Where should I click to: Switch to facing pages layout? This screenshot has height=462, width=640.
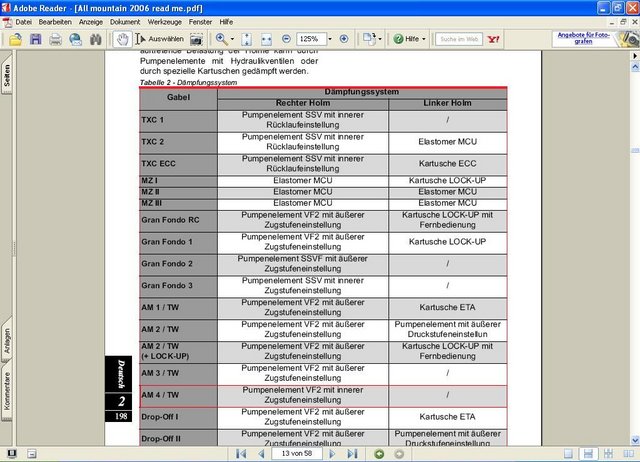629,454
